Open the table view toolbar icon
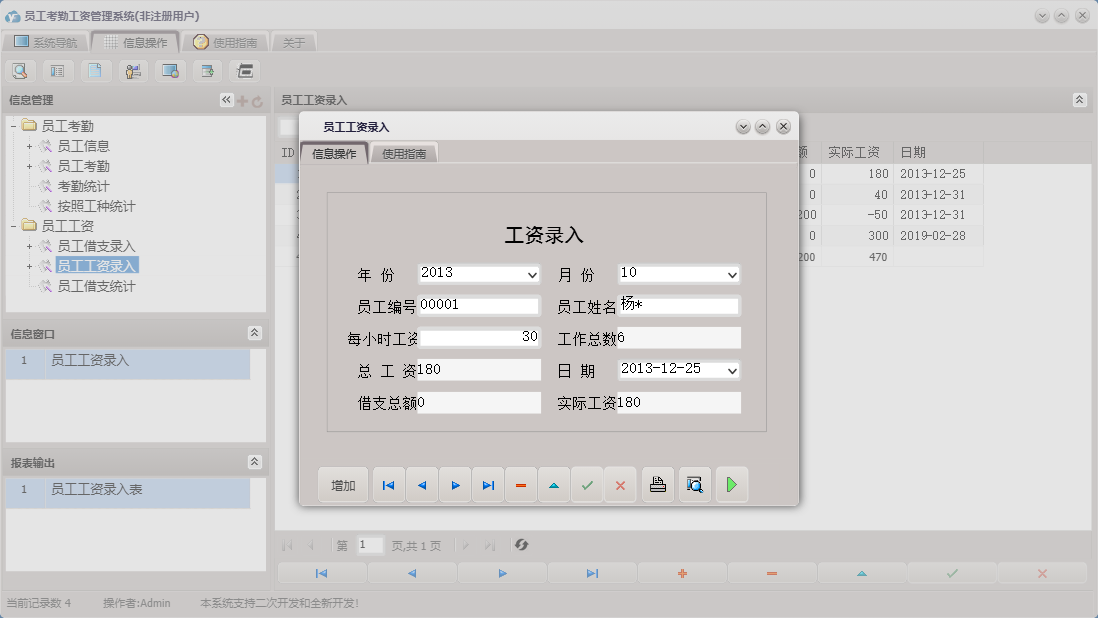This screenshot has height=618, width=1098. (57, 70)
